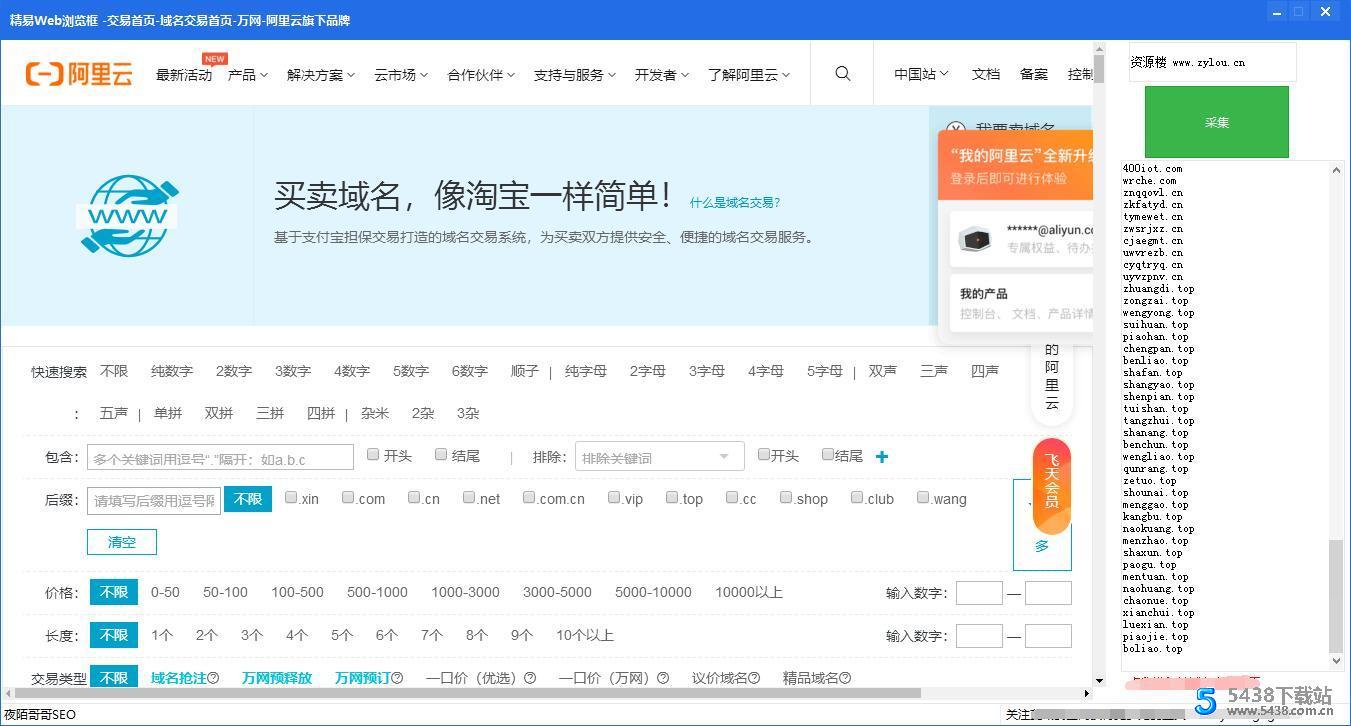The width and height of the screenshot is (1351, 726).
Task: Check the .vip suffix option
Action: click(x=614, y=496)
